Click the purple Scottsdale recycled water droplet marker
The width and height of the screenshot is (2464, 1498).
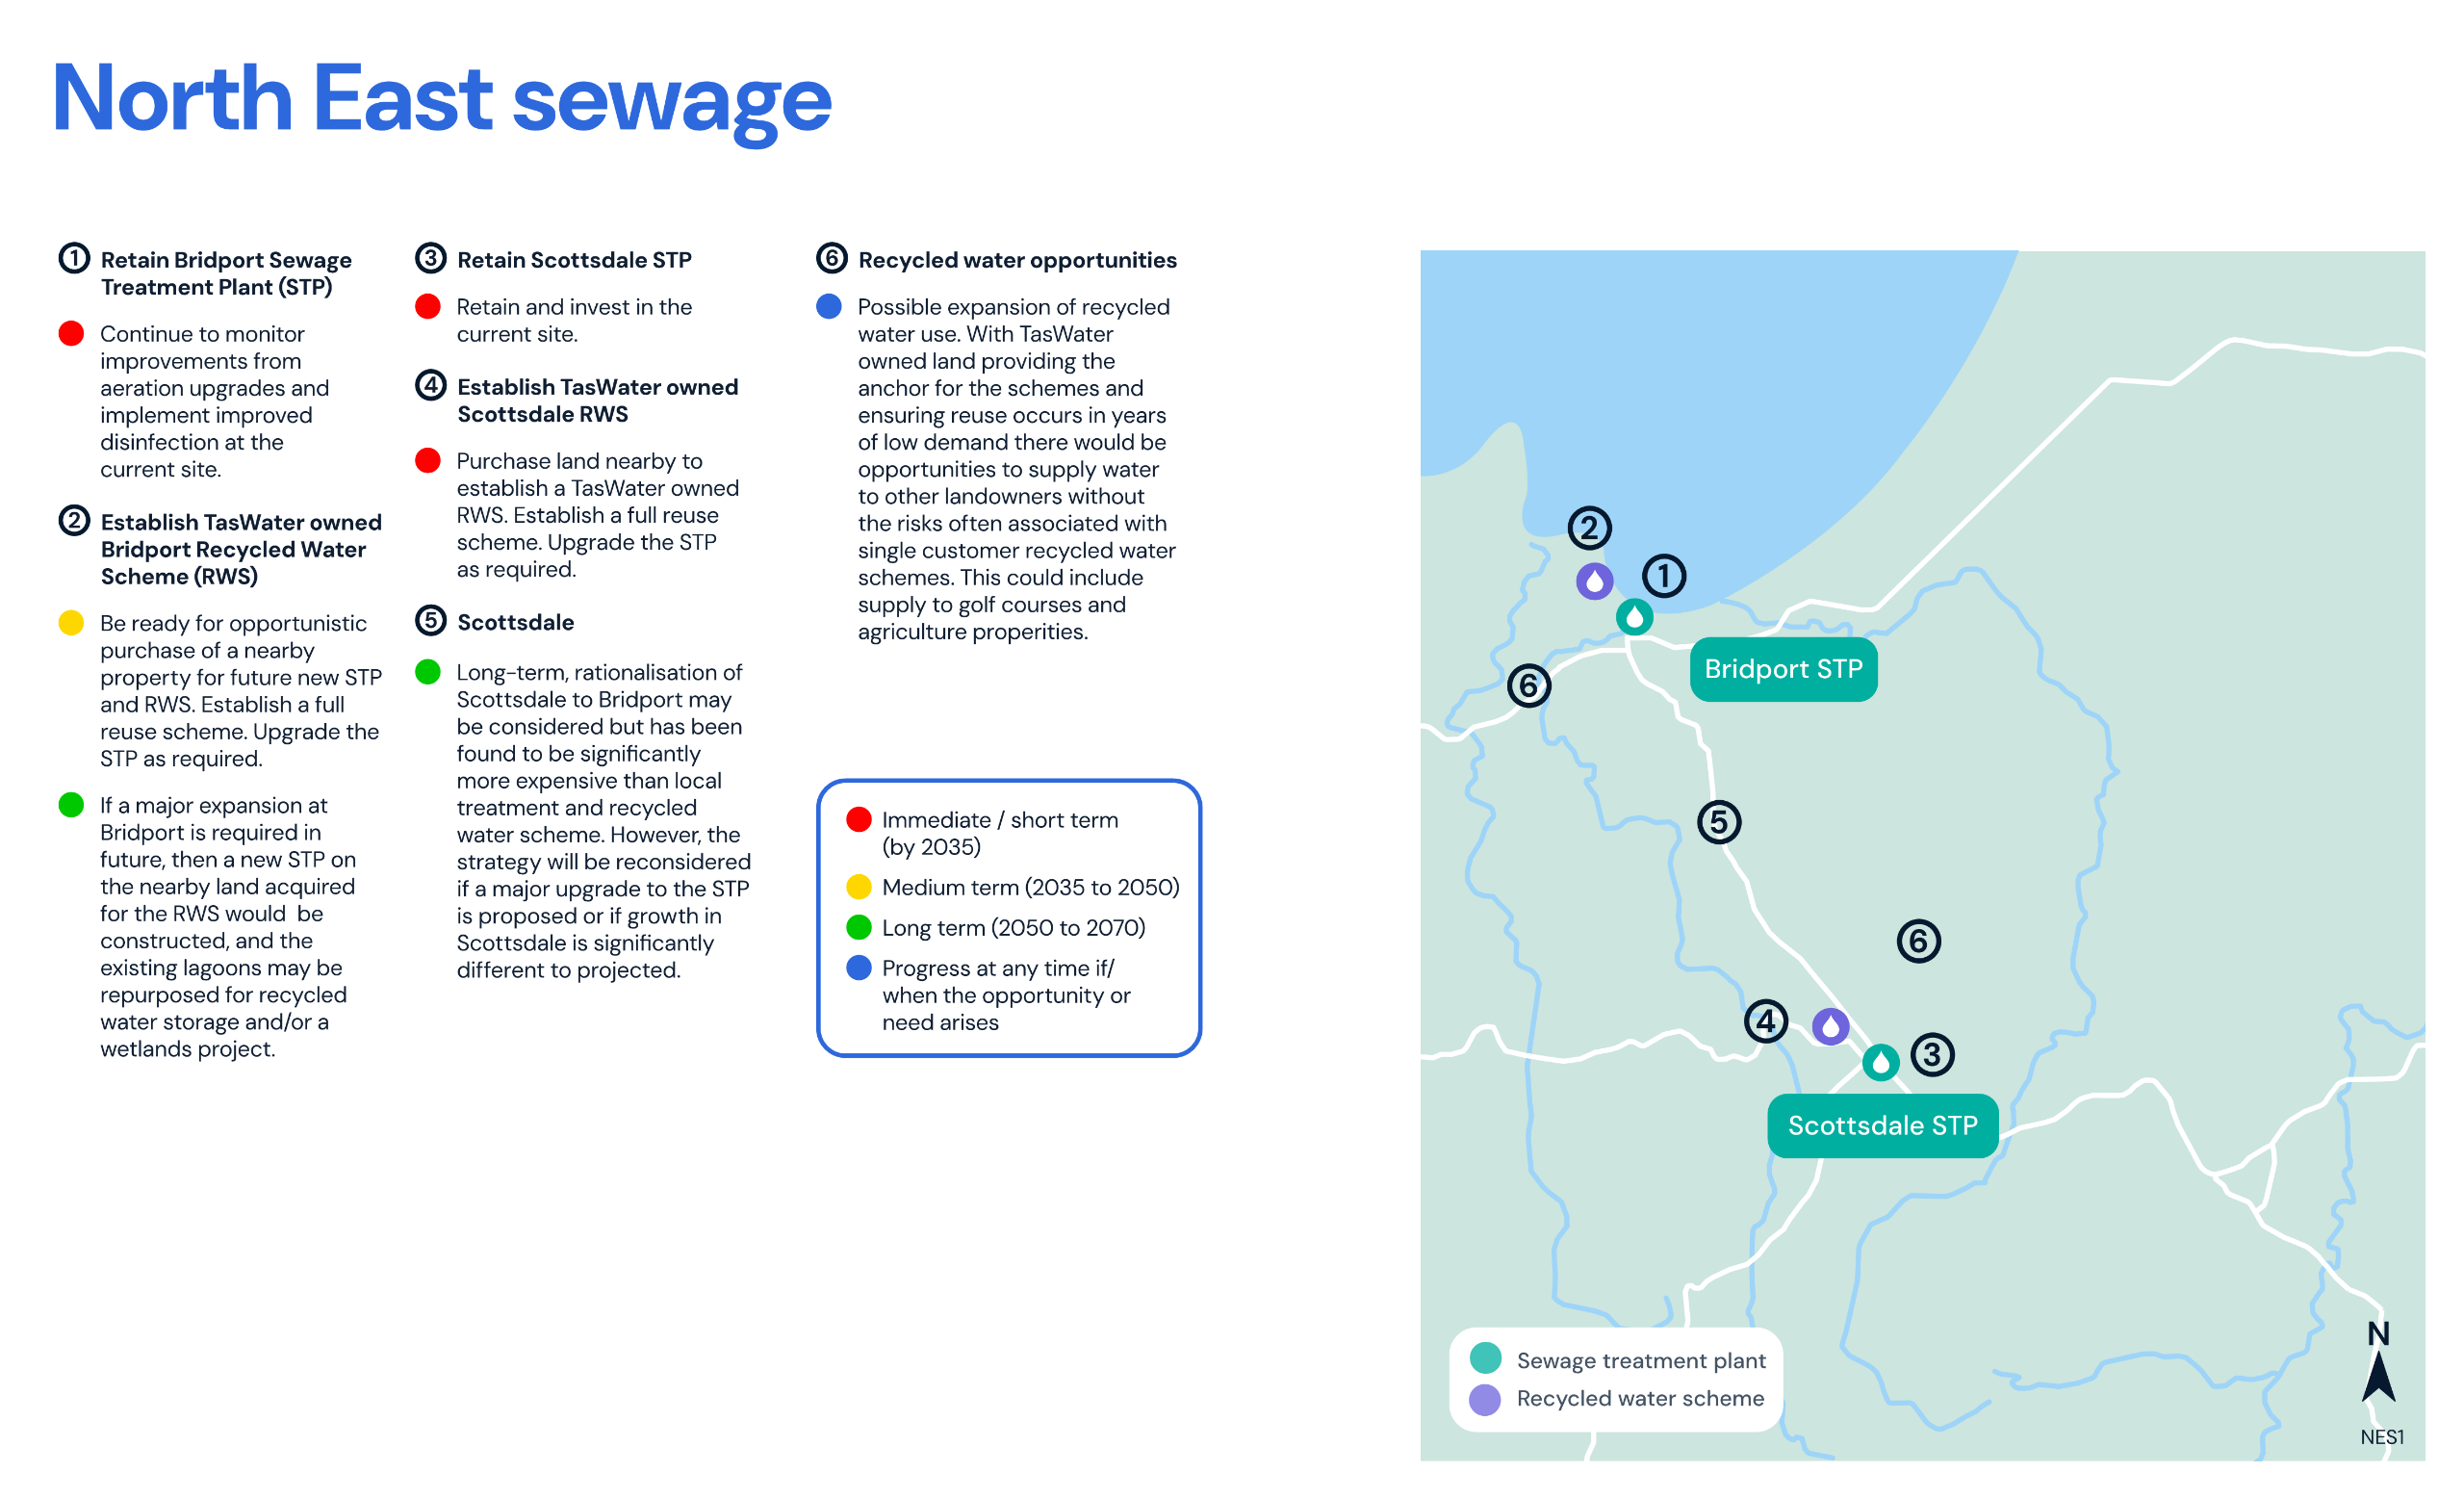[x=1830, y=1026]
